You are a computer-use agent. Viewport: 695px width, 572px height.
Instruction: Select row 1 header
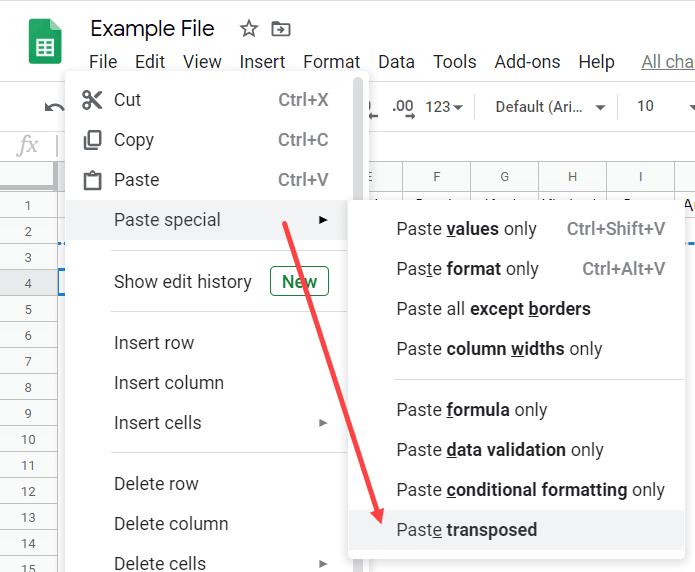(x=28, y=205)
